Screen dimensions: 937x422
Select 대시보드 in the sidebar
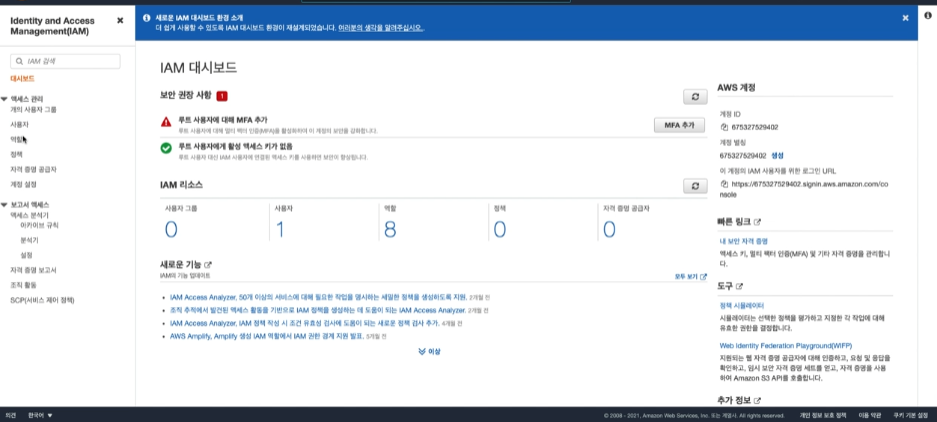coord(22,78)
